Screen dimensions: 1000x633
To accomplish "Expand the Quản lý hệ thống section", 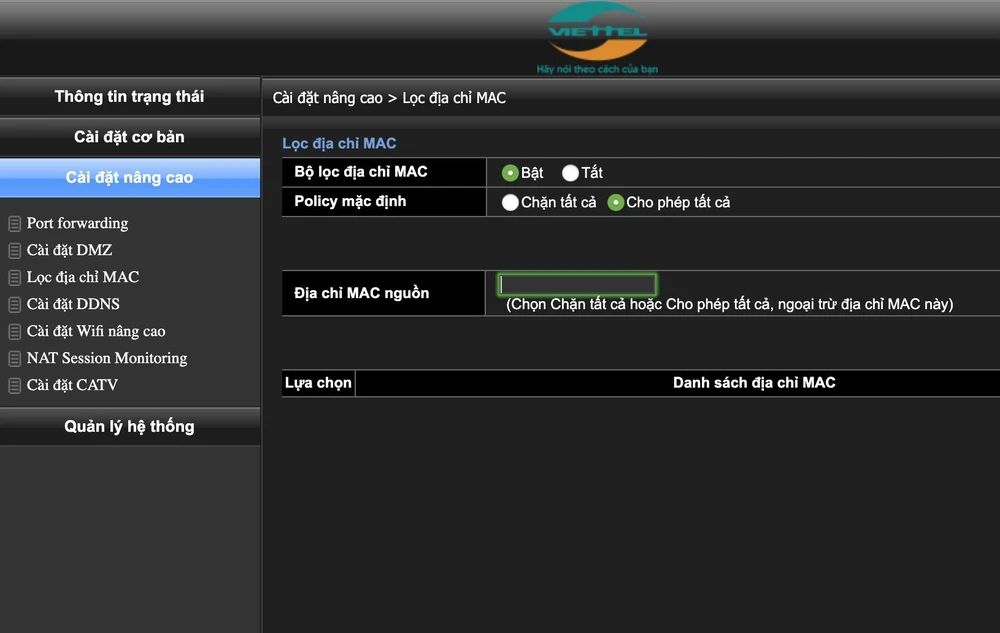I will pyautogui.click(x=129, y=427).
